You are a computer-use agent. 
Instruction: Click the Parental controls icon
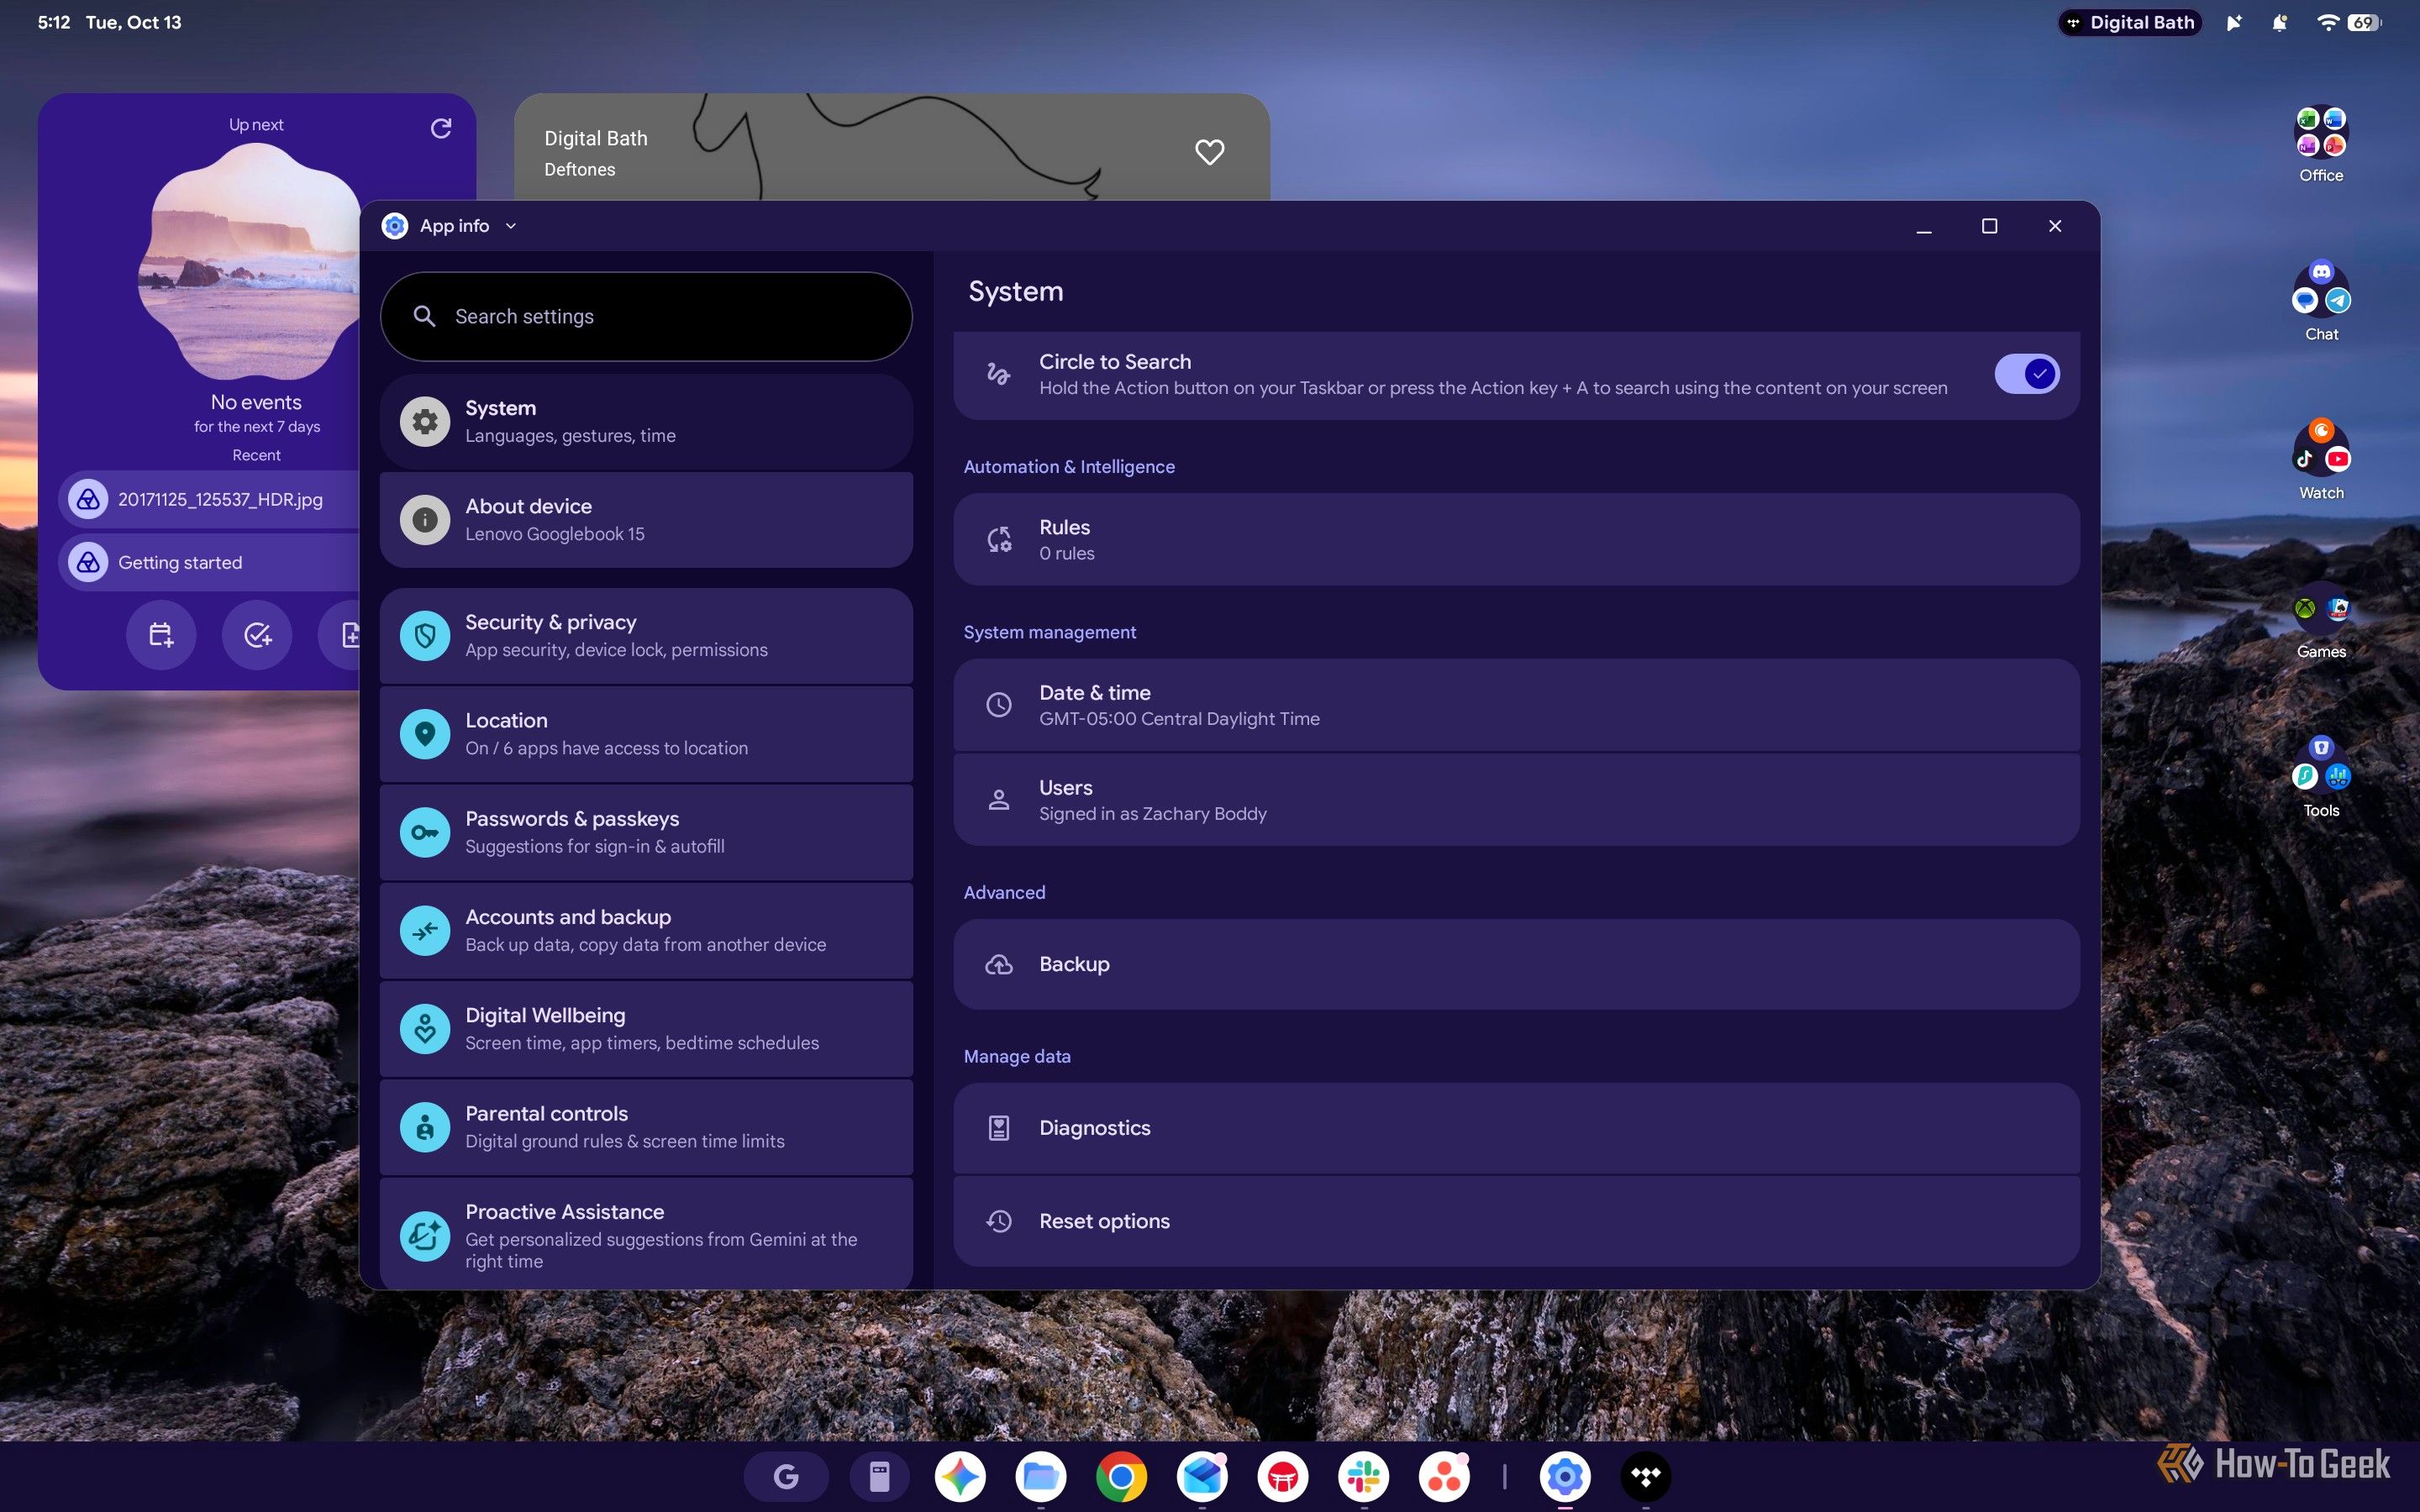tap(425, 1127)
